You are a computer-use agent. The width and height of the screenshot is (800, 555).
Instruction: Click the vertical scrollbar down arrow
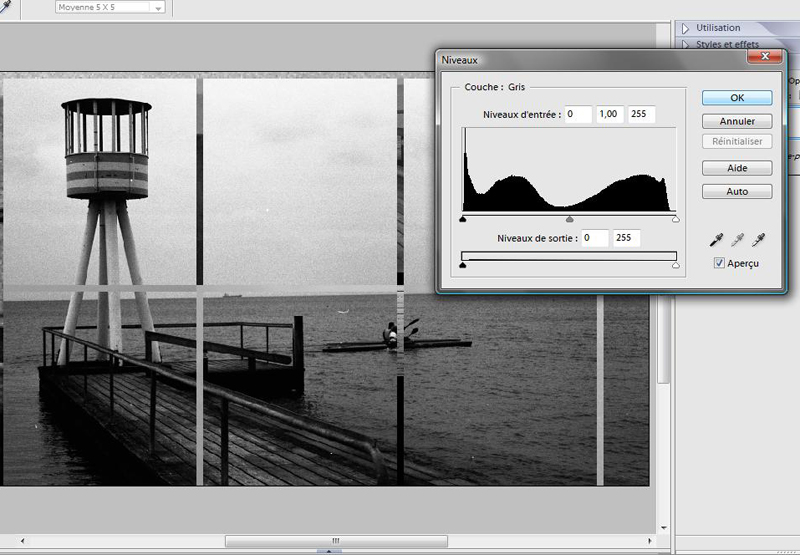pos(663,528)
